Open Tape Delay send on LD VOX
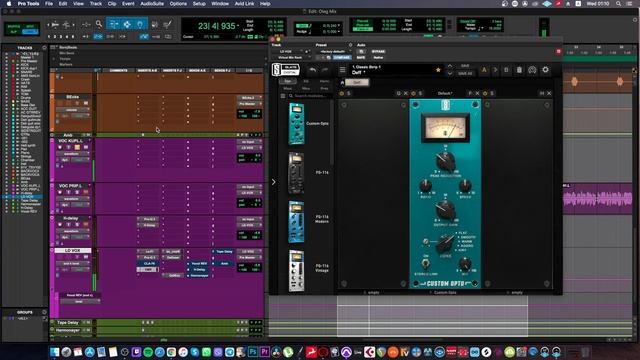The image size is (640, 360). 224,252
